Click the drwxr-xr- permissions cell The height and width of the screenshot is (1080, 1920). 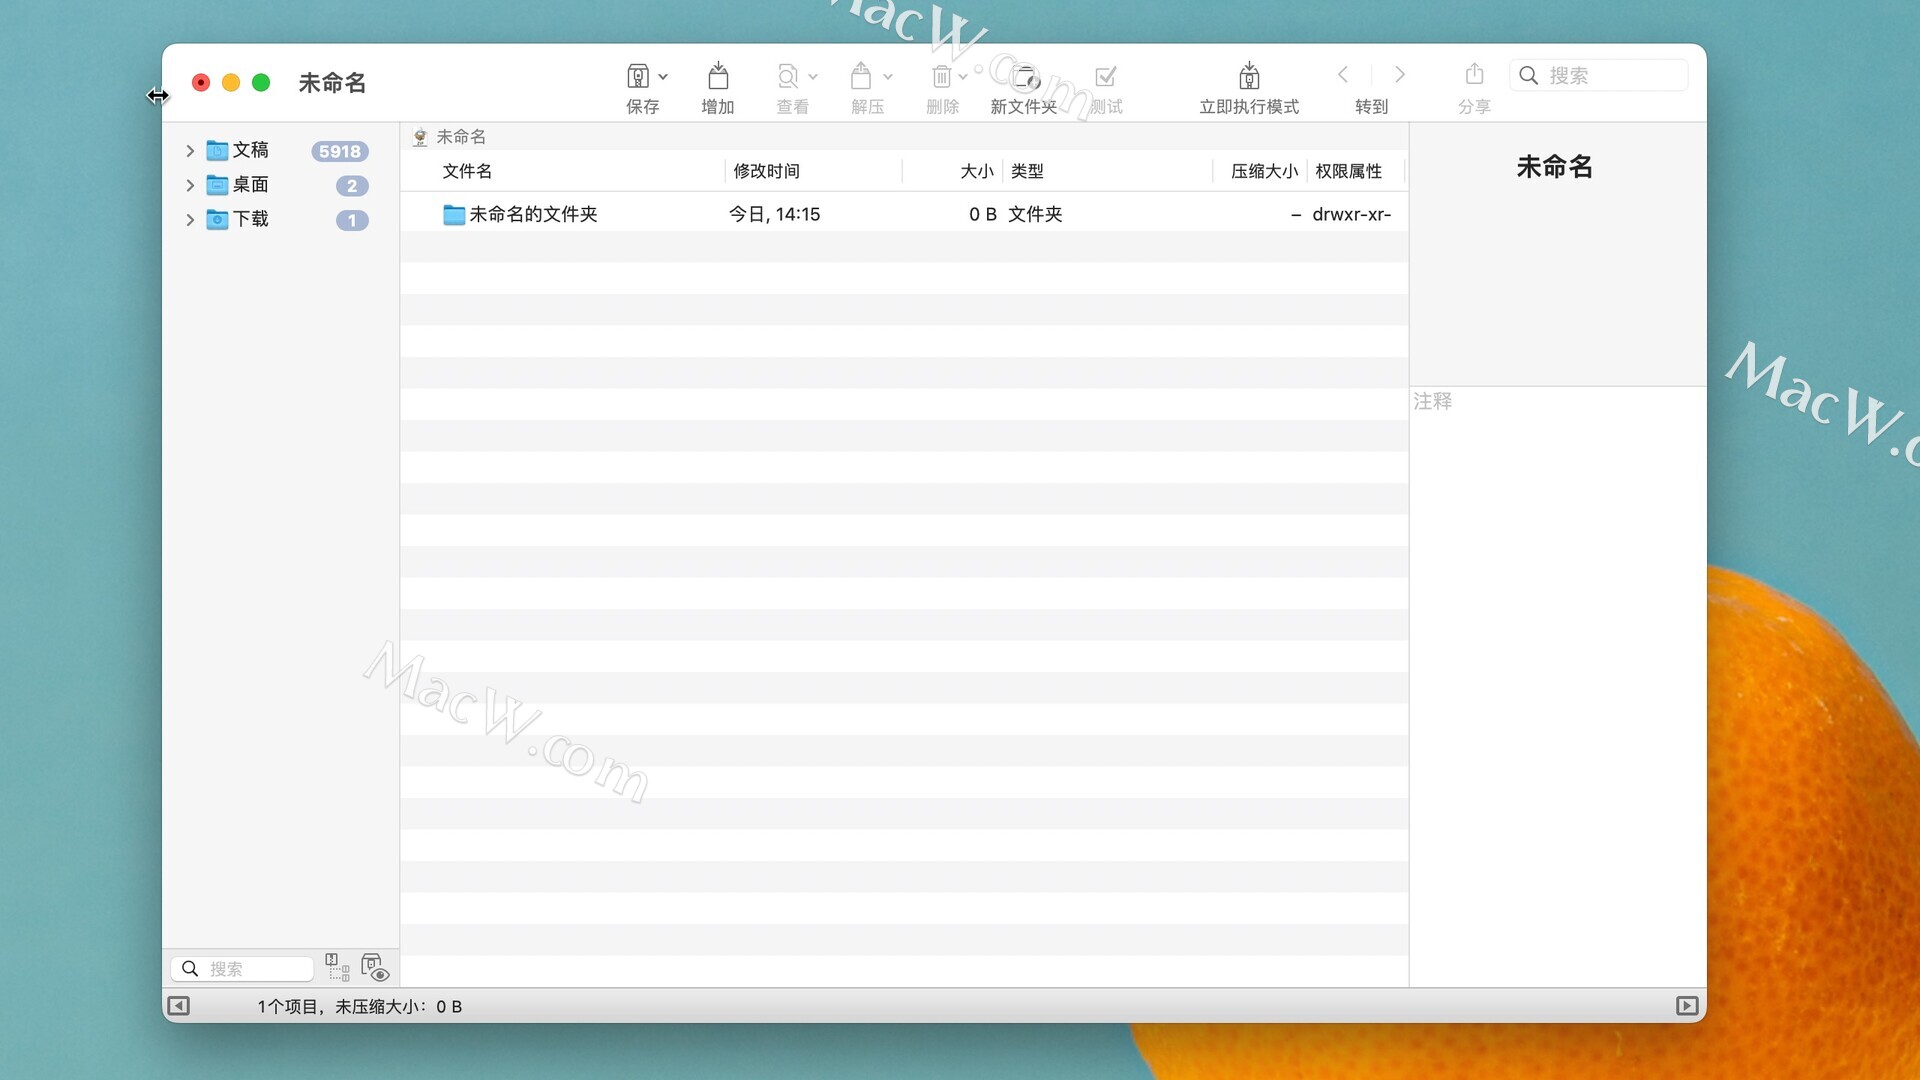[1351, 214]
